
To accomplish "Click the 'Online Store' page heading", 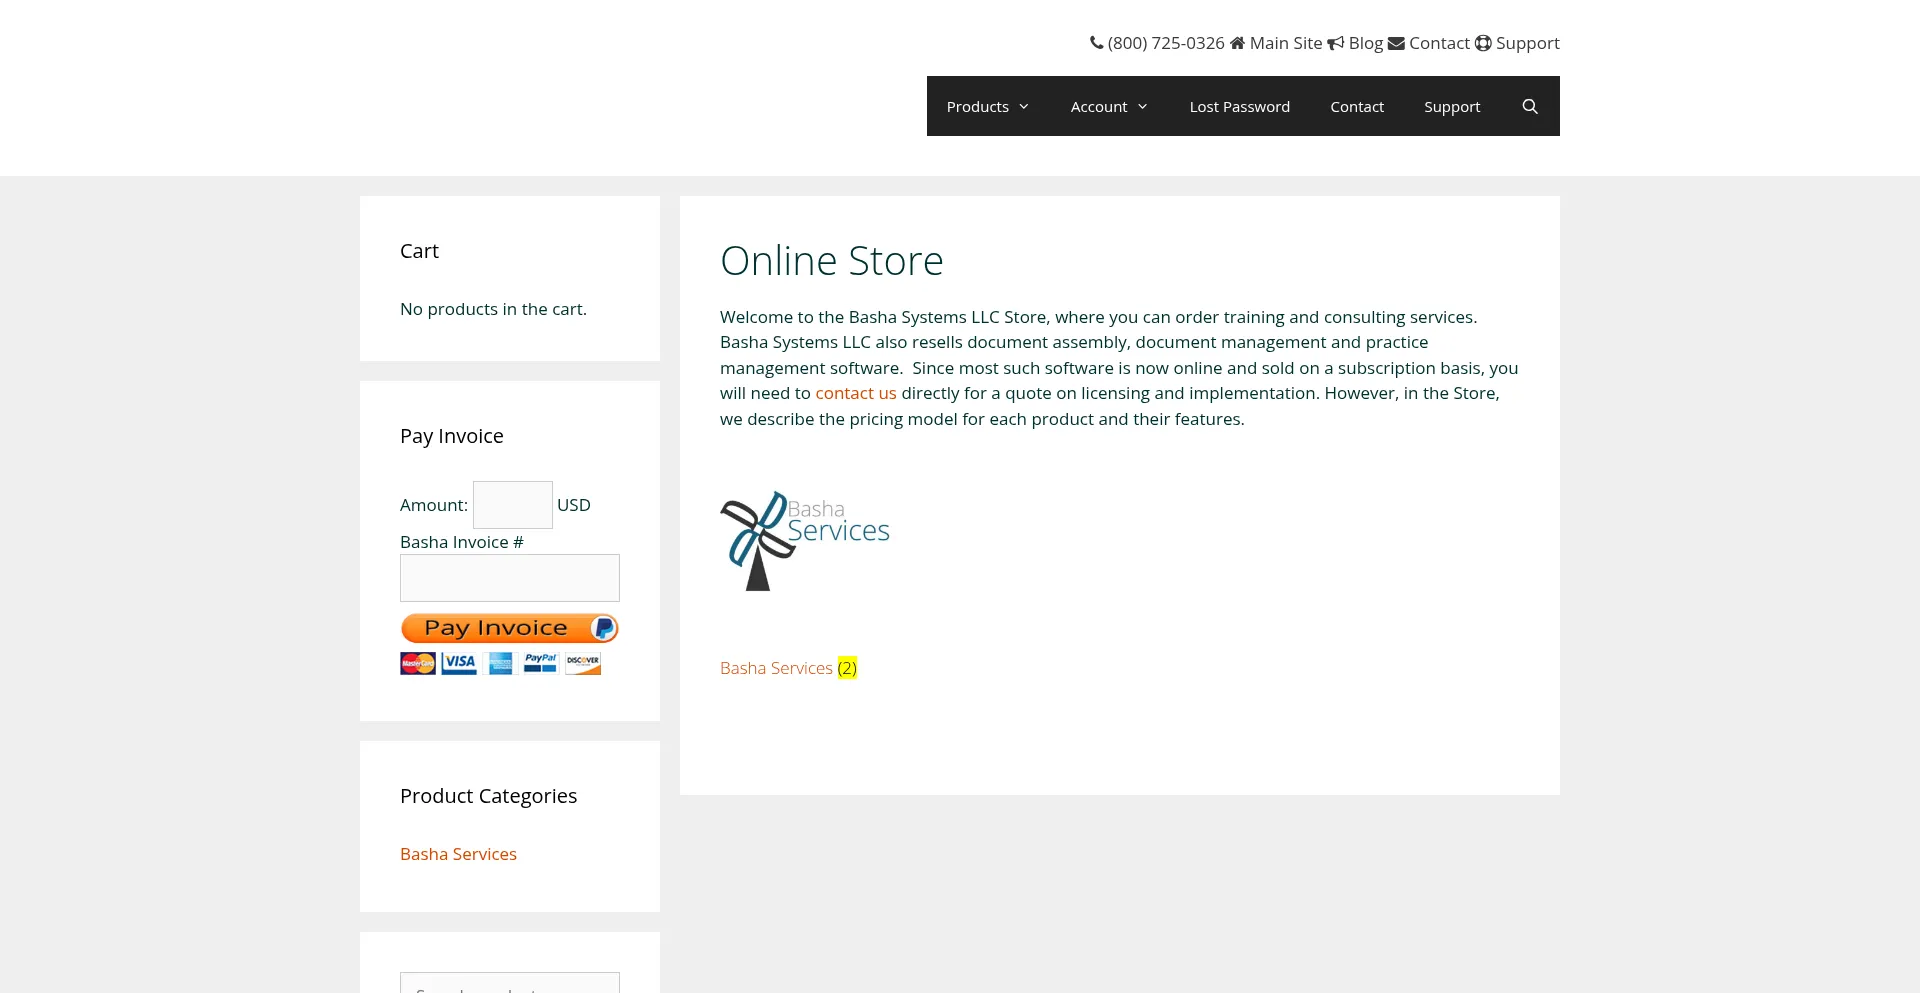I will [x=832, y=261].
